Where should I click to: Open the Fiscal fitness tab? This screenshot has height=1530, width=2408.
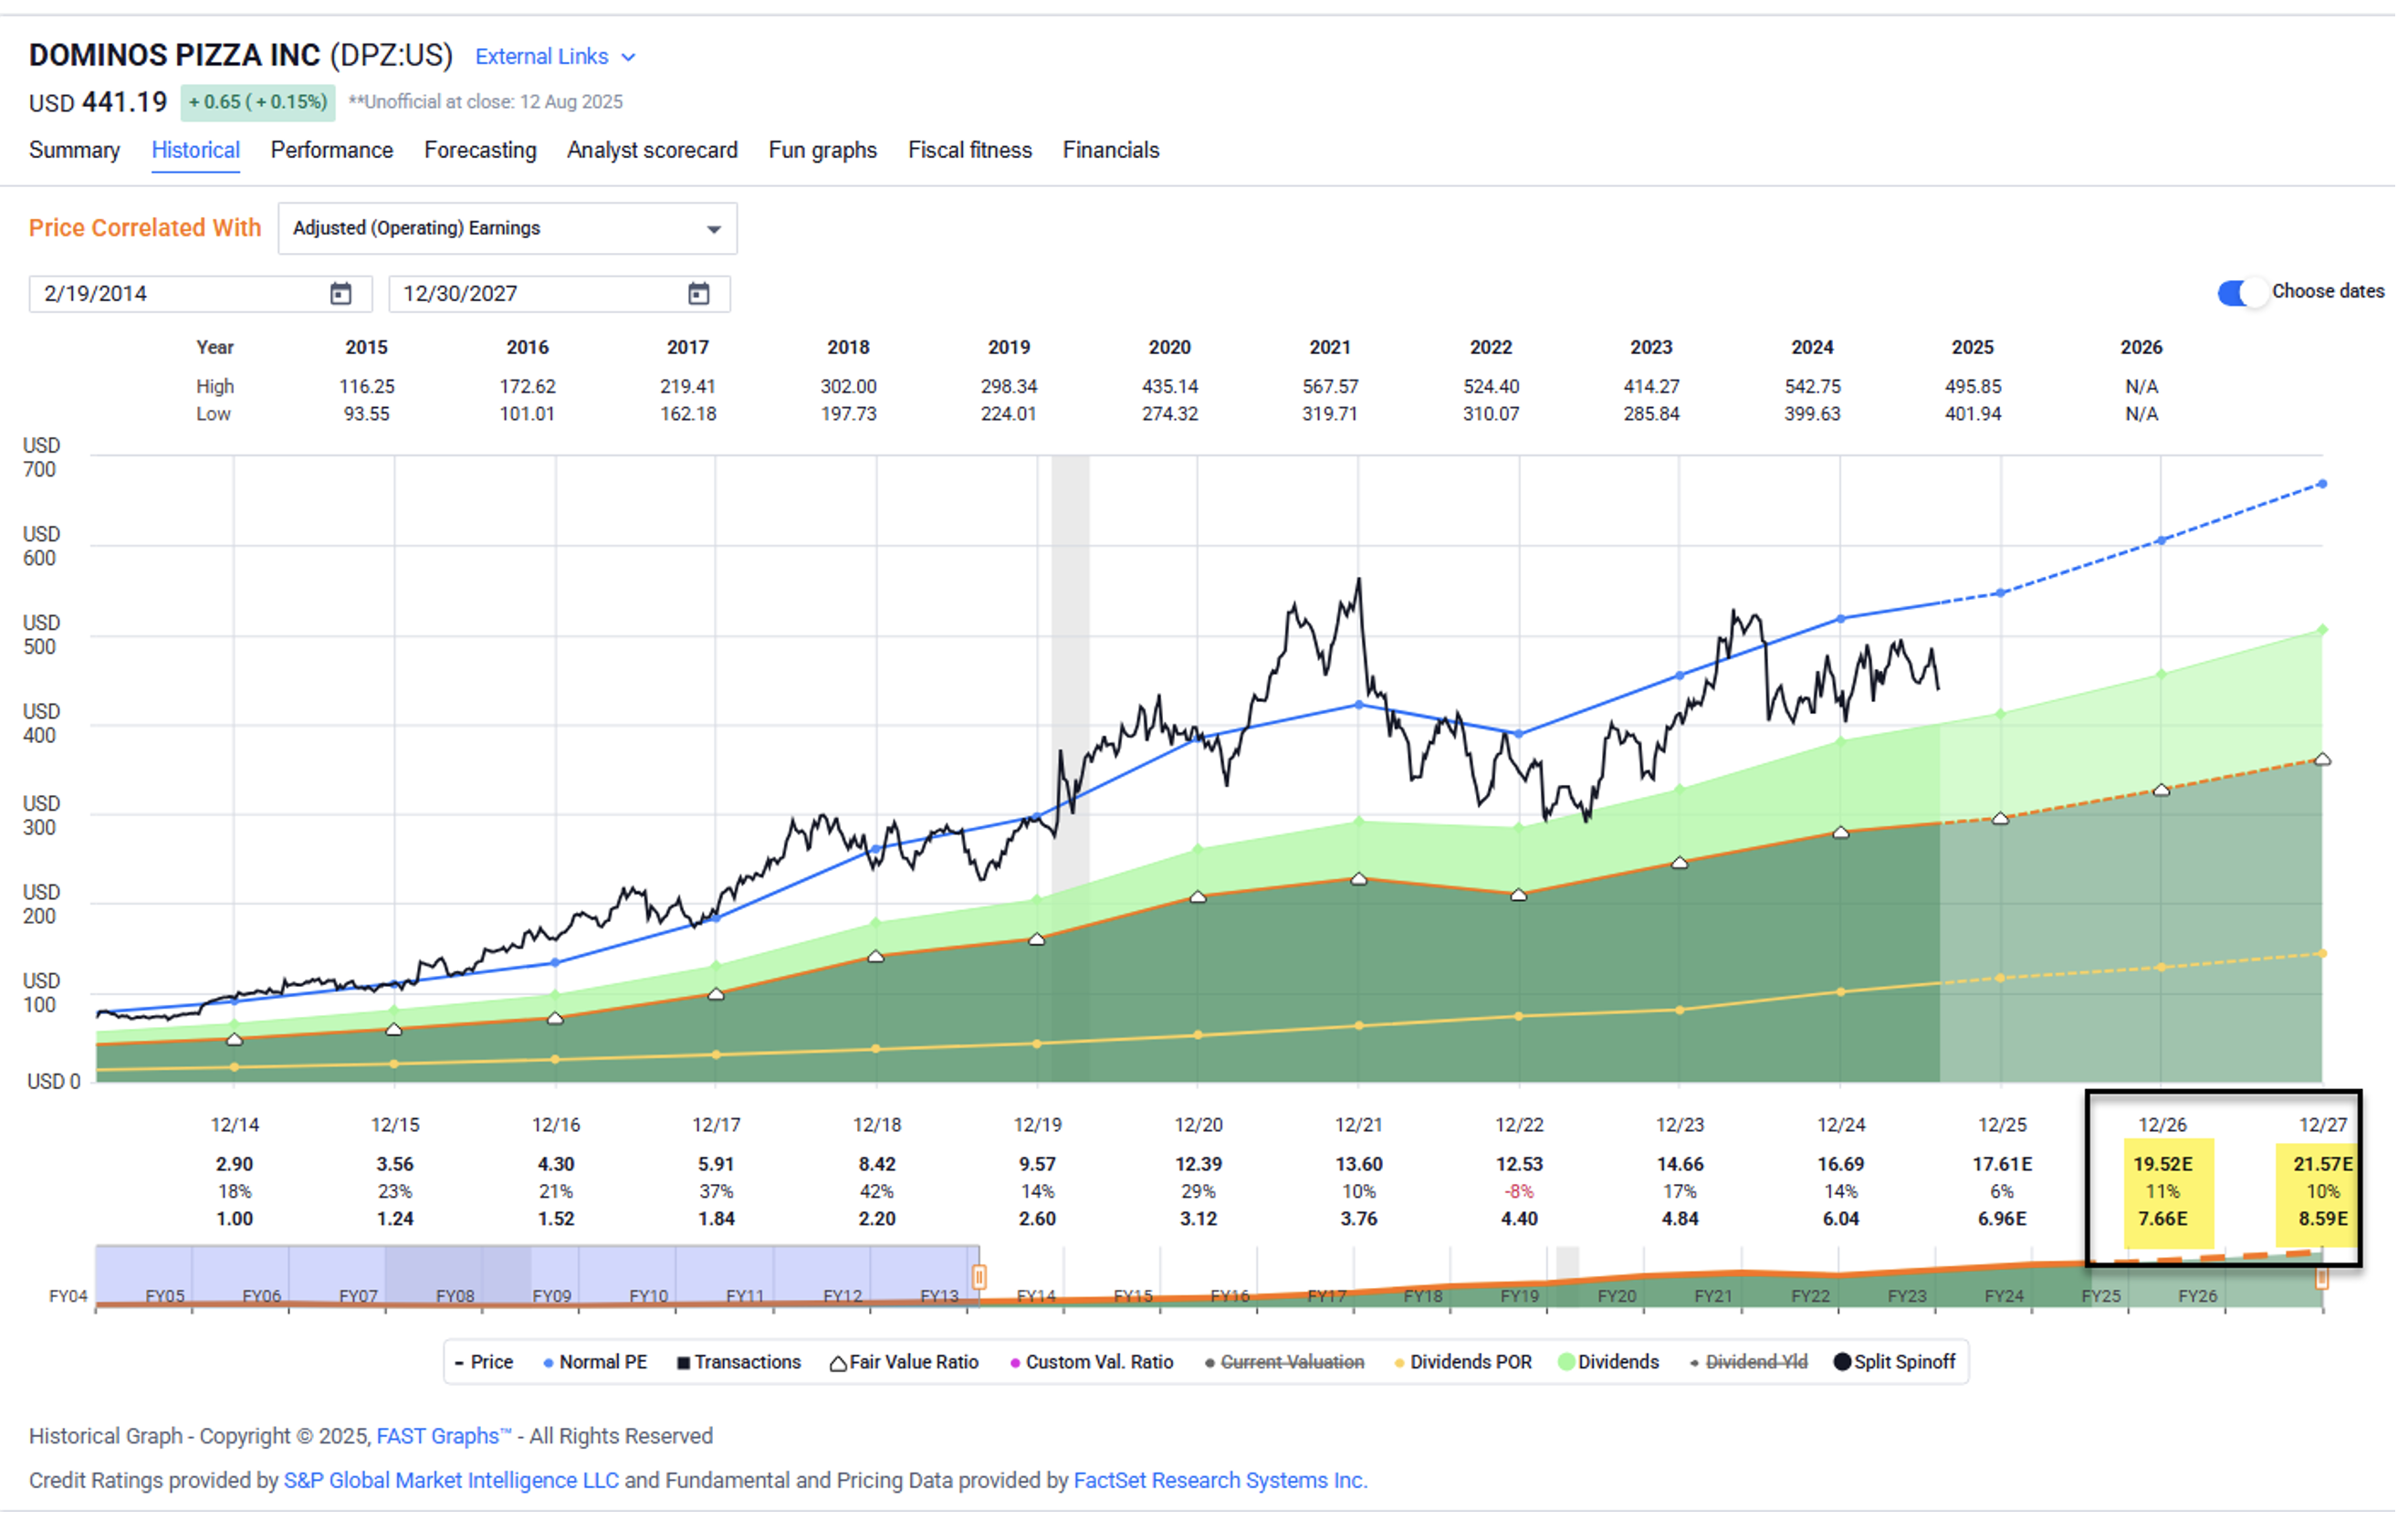(970, 150)
